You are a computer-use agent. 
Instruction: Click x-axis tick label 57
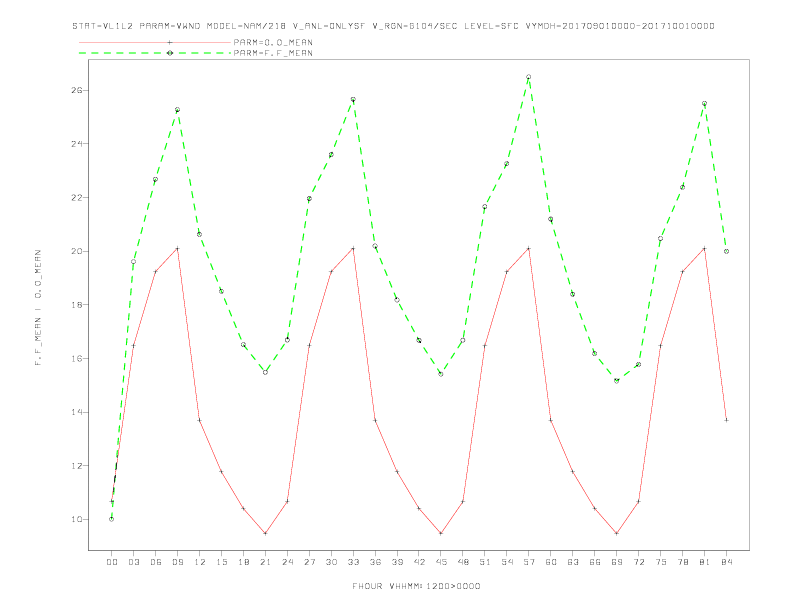pyautogui.click(x=529, y=562)
